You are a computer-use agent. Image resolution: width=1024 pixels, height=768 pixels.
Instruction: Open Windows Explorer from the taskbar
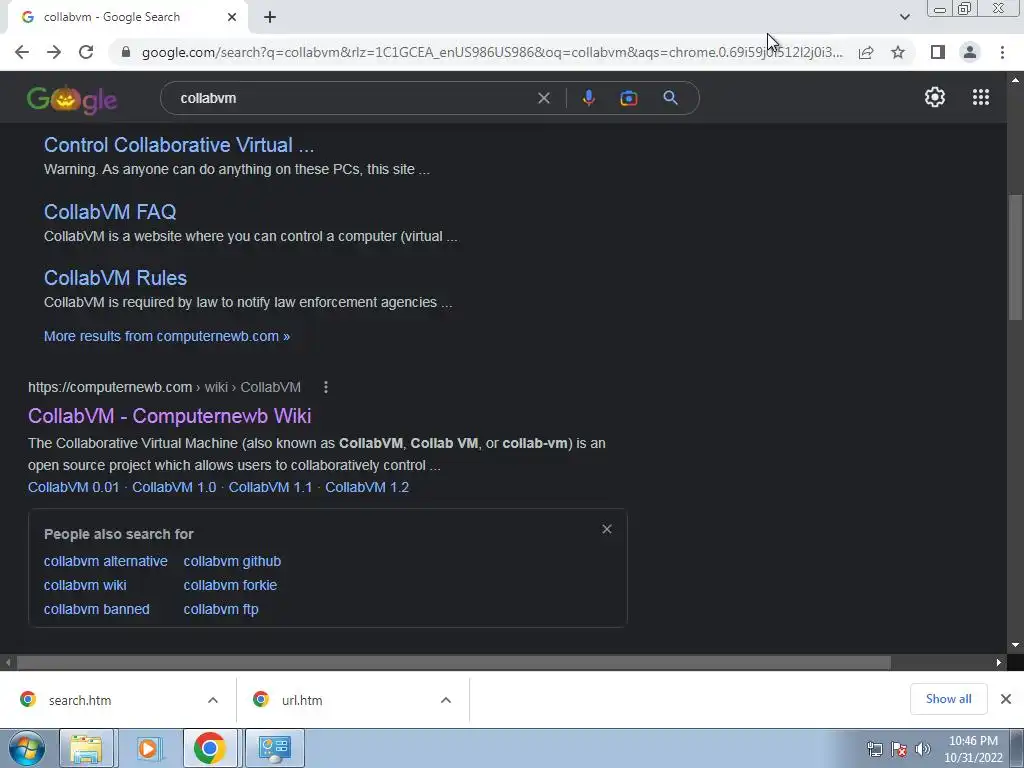click(86, 748)
